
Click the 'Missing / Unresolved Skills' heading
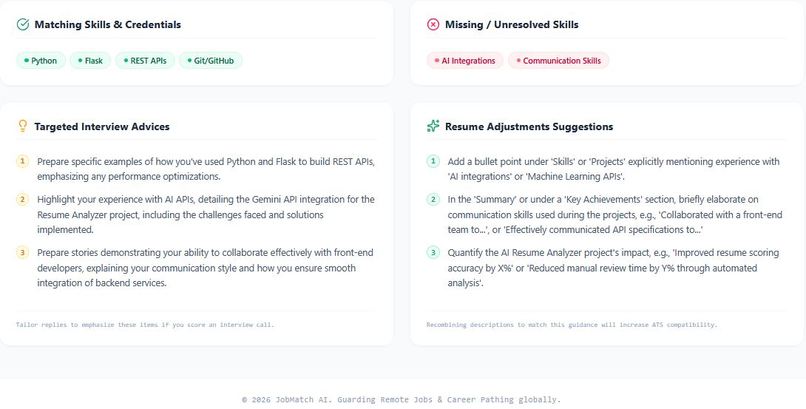coord(511,25)
